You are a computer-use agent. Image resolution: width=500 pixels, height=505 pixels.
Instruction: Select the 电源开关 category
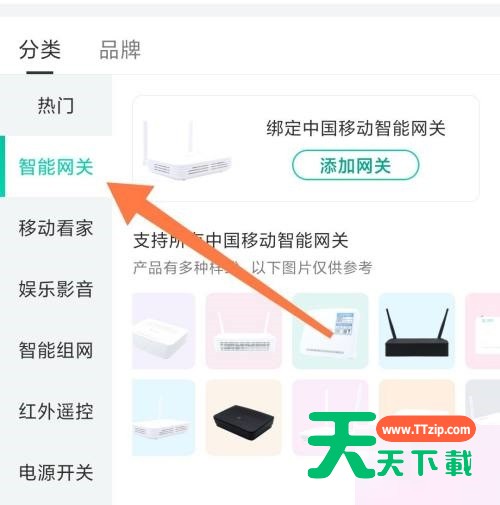[56, 472]
